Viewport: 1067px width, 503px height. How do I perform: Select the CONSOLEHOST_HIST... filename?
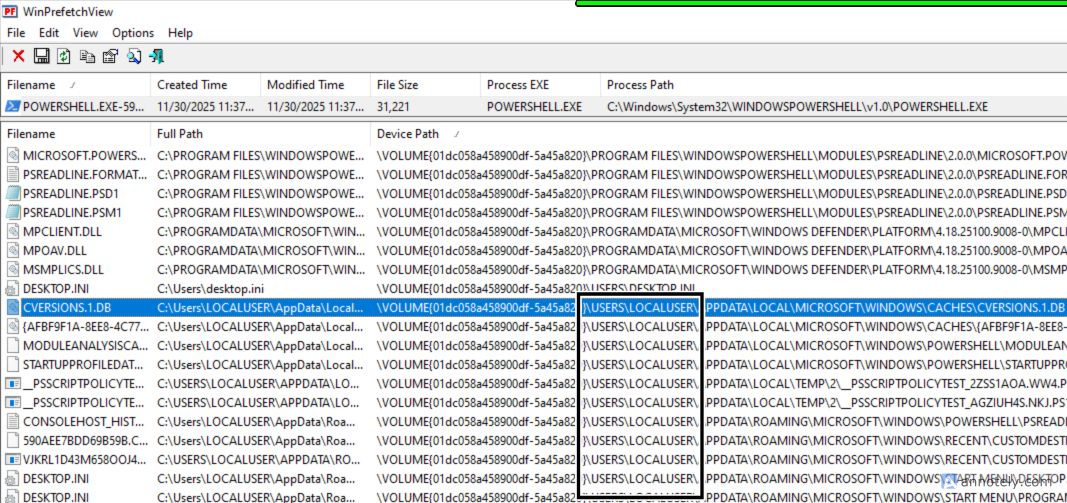tap(84, 421)
